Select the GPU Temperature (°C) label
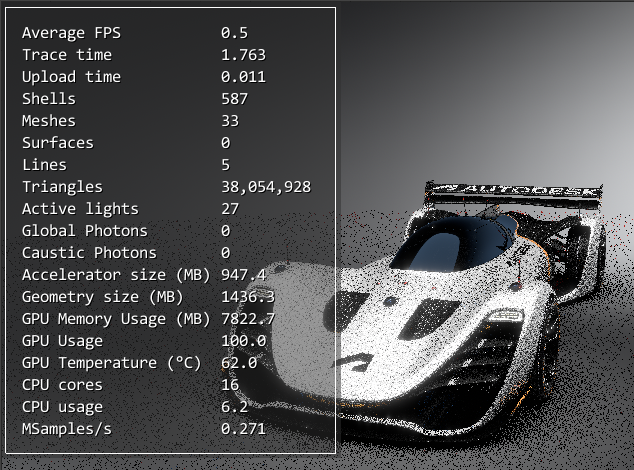634x470 pixels. (x=112, y=363)
